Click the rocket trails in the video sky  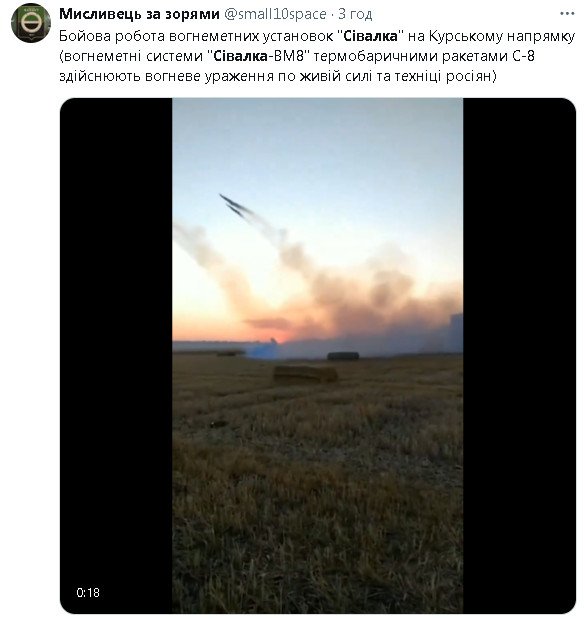237,205
